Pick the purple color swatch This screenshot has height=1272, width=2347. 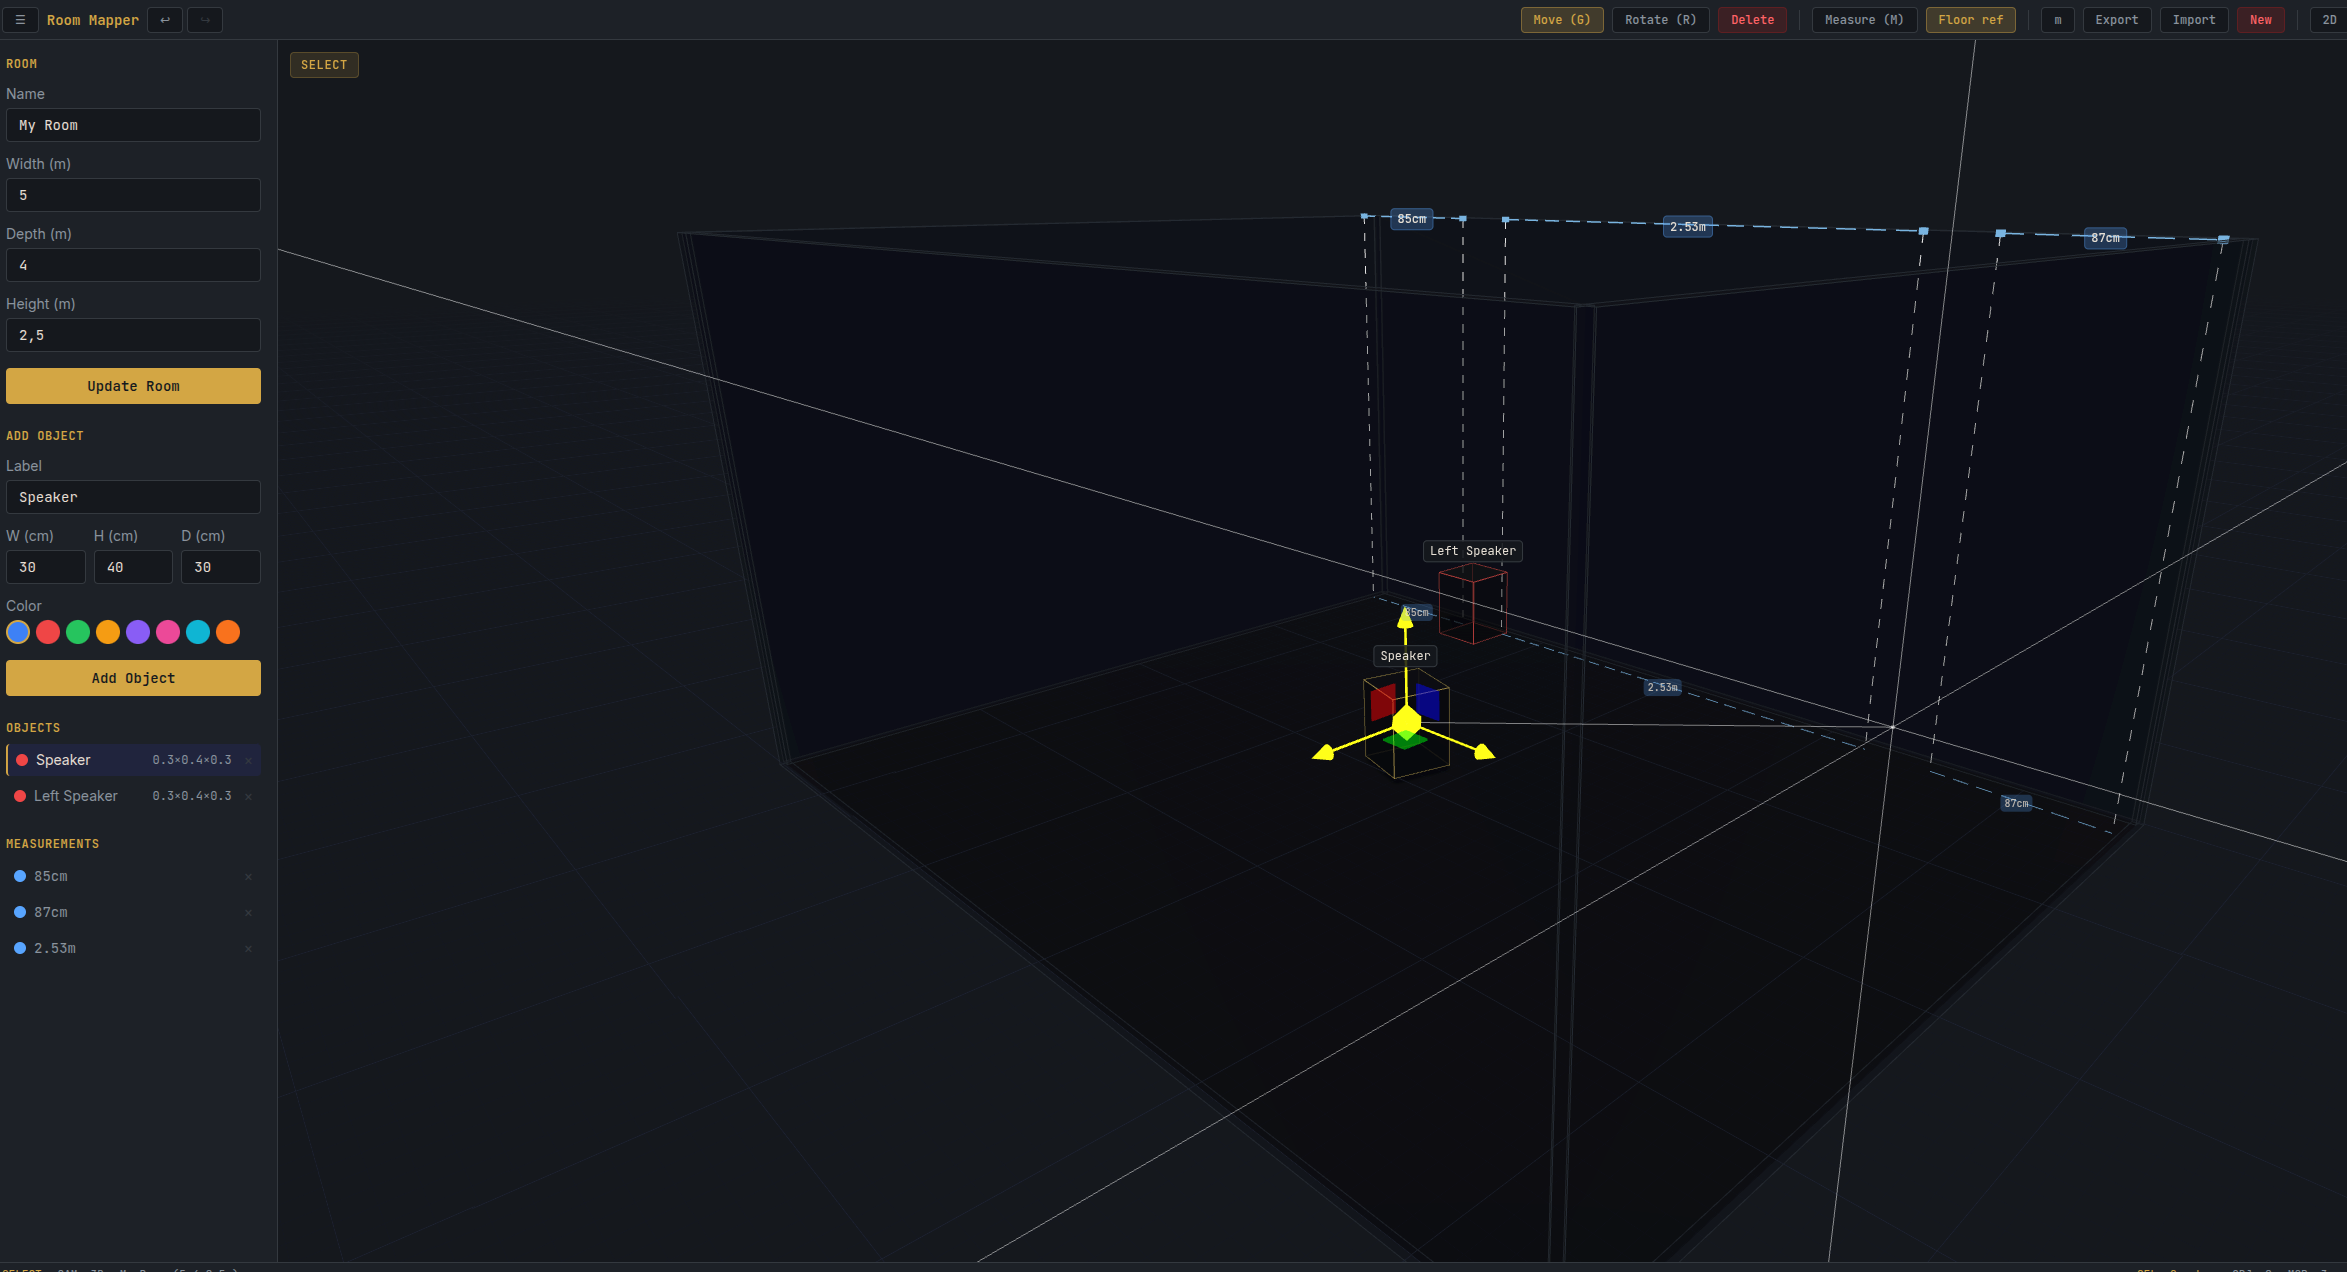(137, 632)
